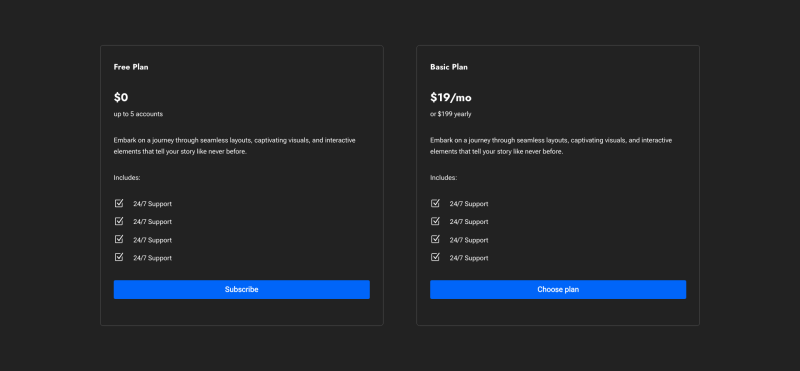Toggle second 24/7 Support checkbox in Basic Plan

tap(435, 221)
